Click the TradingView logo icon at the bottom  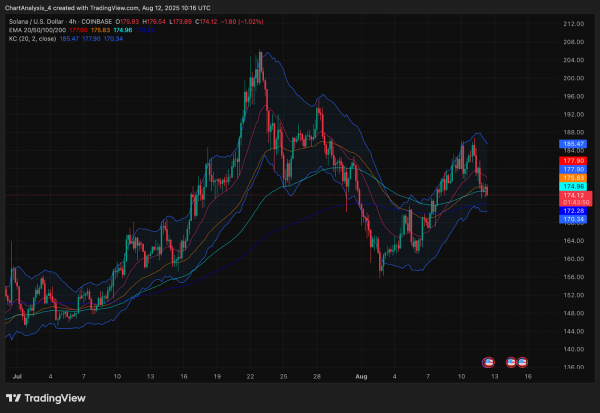pyautogui.click(x=13, y=398)
